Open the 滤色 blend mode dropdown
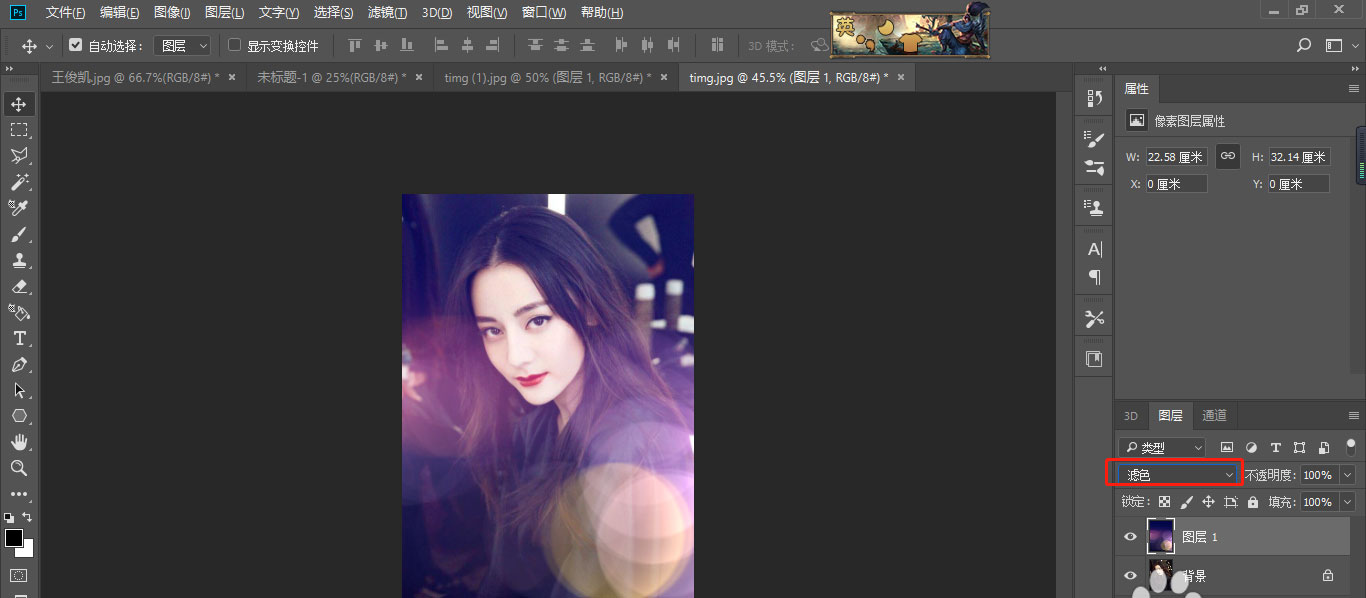Image resolution: width=1366 pixels, height=598 pixels. pyautogui.click(x=1177, y=475)
